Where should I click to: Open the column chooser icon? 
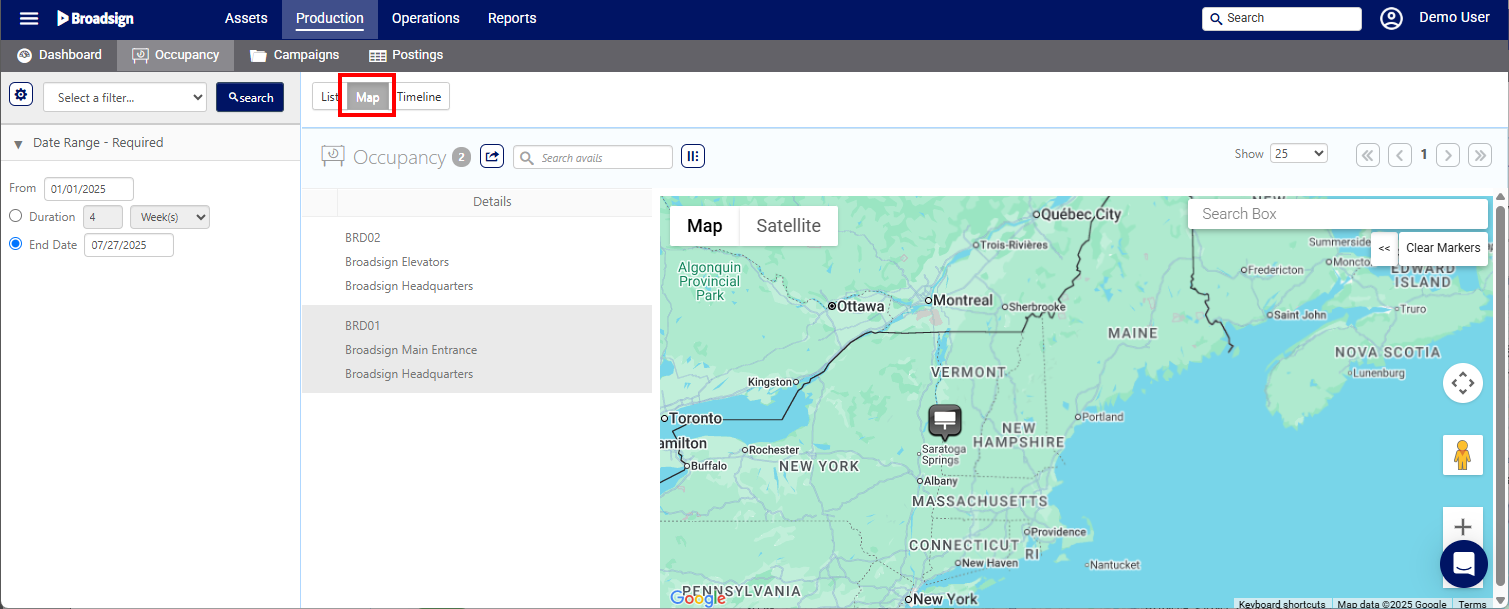693,156
